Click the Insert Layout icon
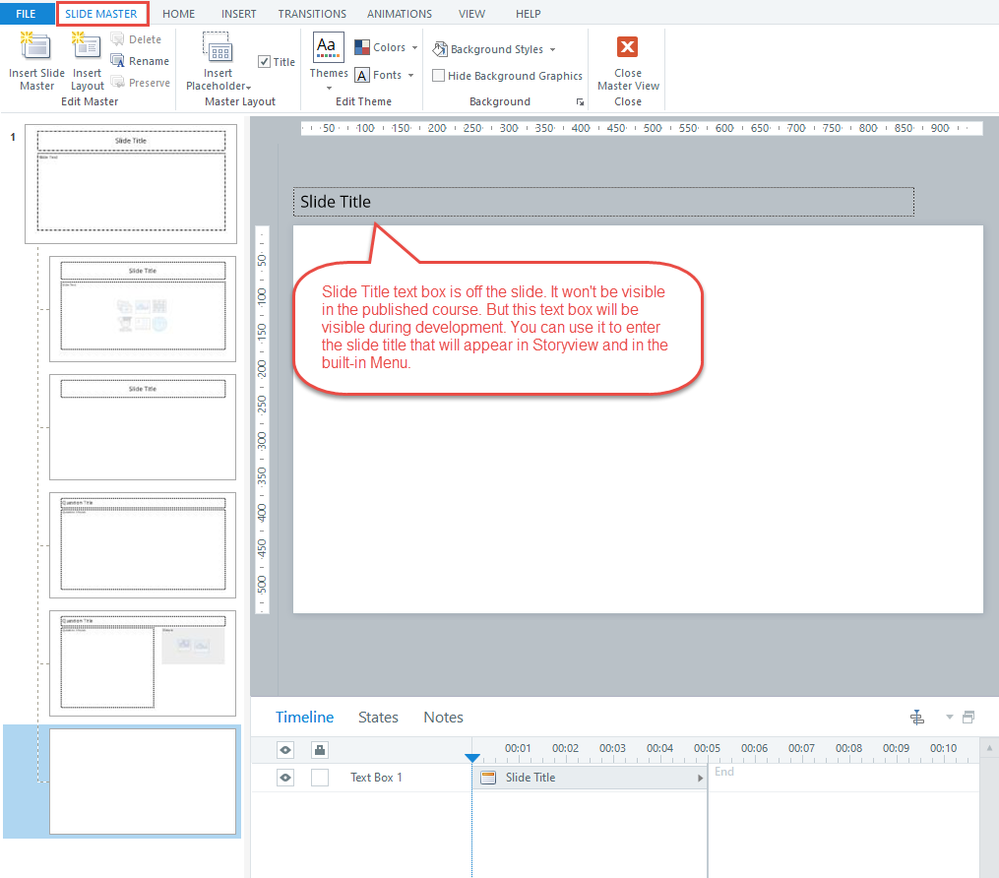The image size is (999, 878). pos(86,47)
